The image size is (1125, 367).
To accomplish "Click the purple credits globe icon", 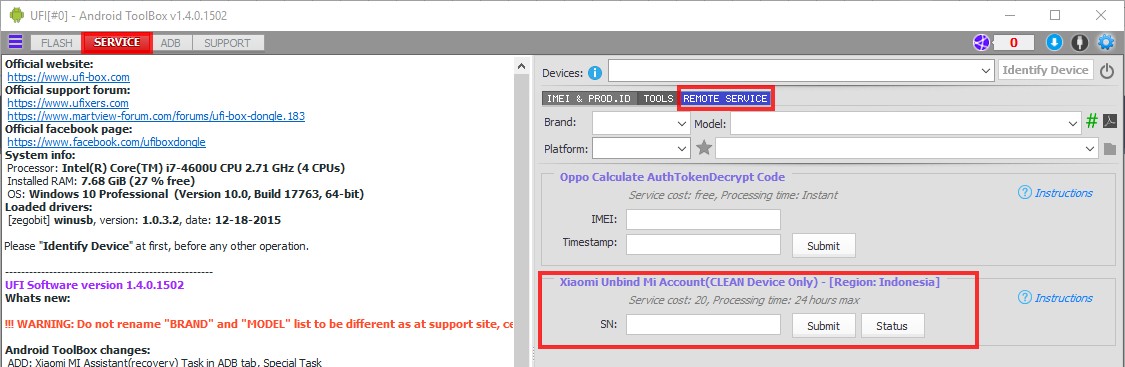I will [981, 42].
